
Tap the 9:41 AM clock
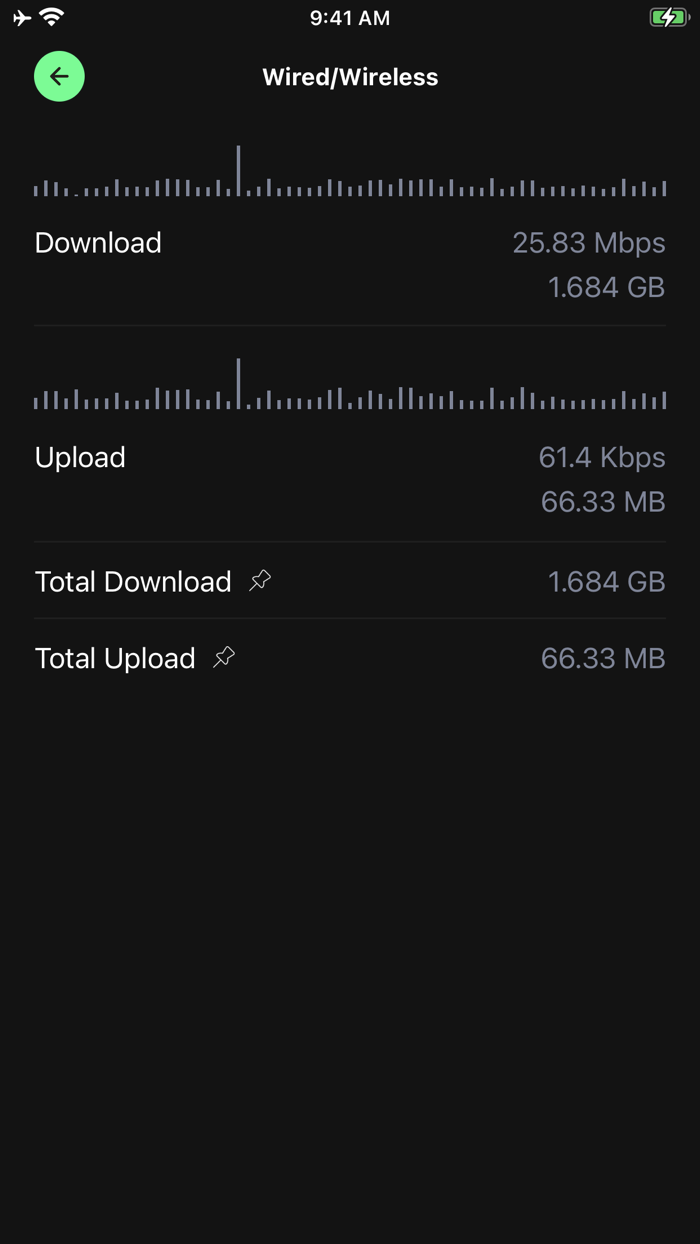pos(350,18)
